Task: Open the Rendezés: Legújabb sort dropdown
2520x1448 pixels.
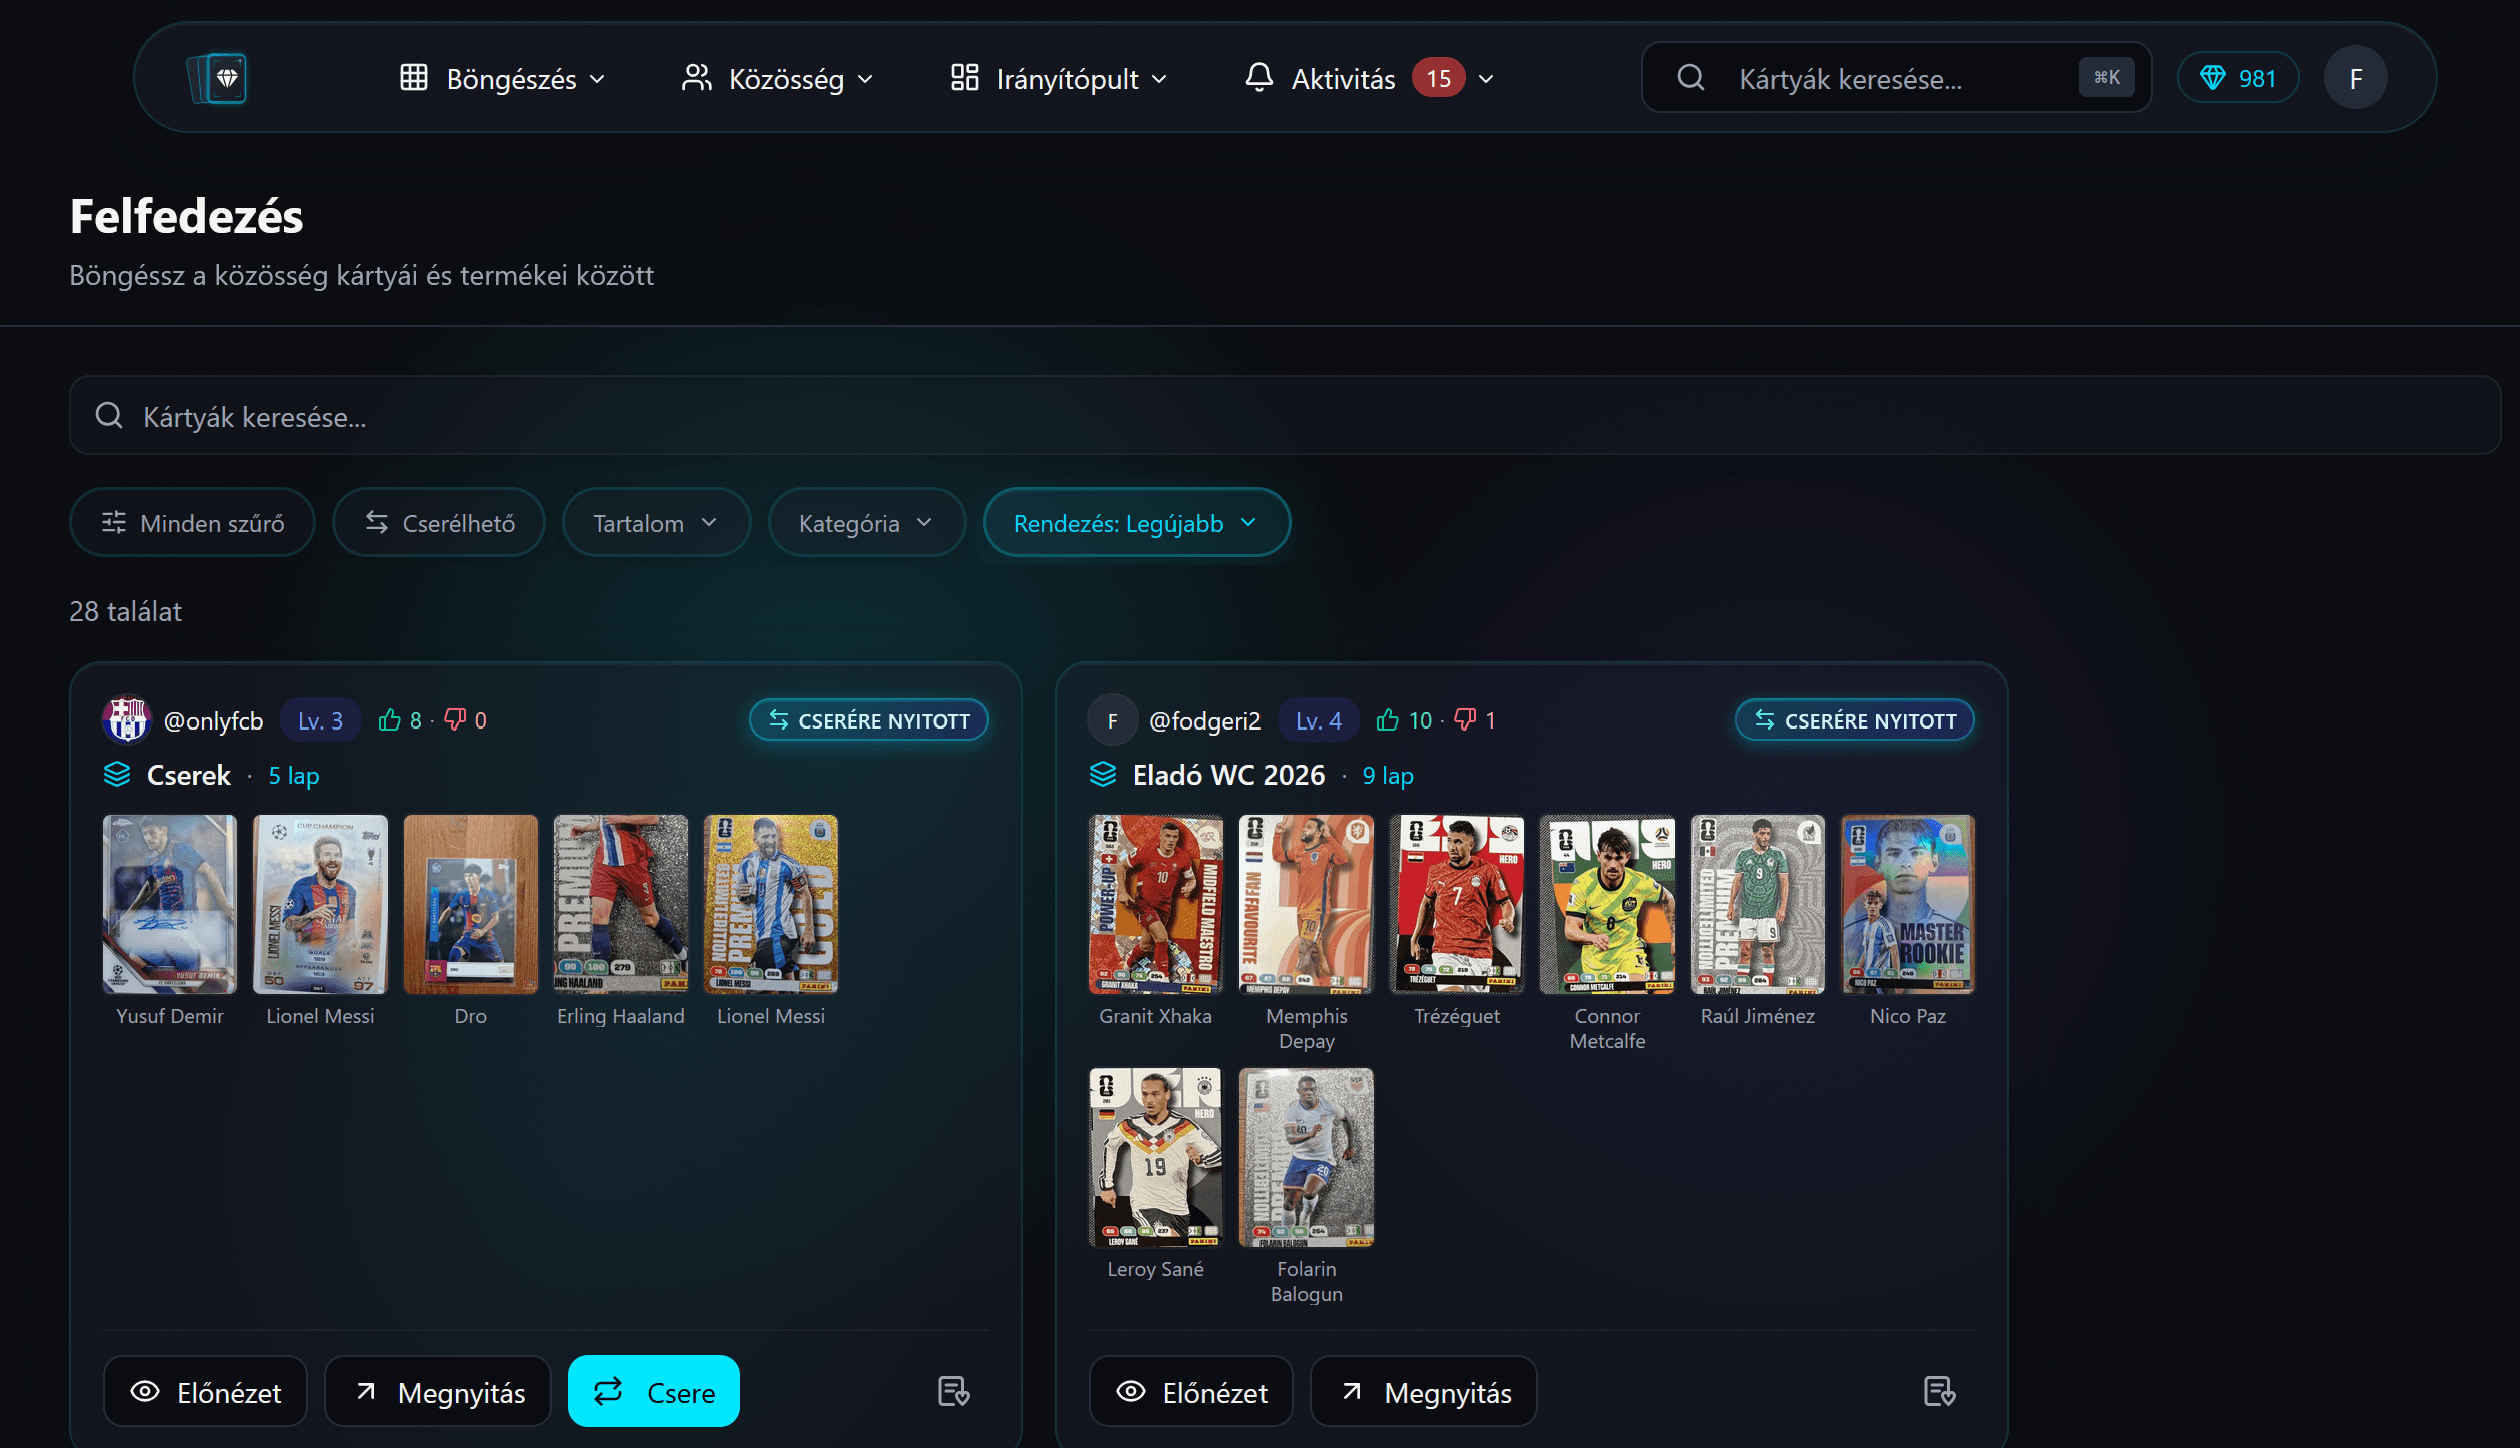Action: (x=1136, y=523)
